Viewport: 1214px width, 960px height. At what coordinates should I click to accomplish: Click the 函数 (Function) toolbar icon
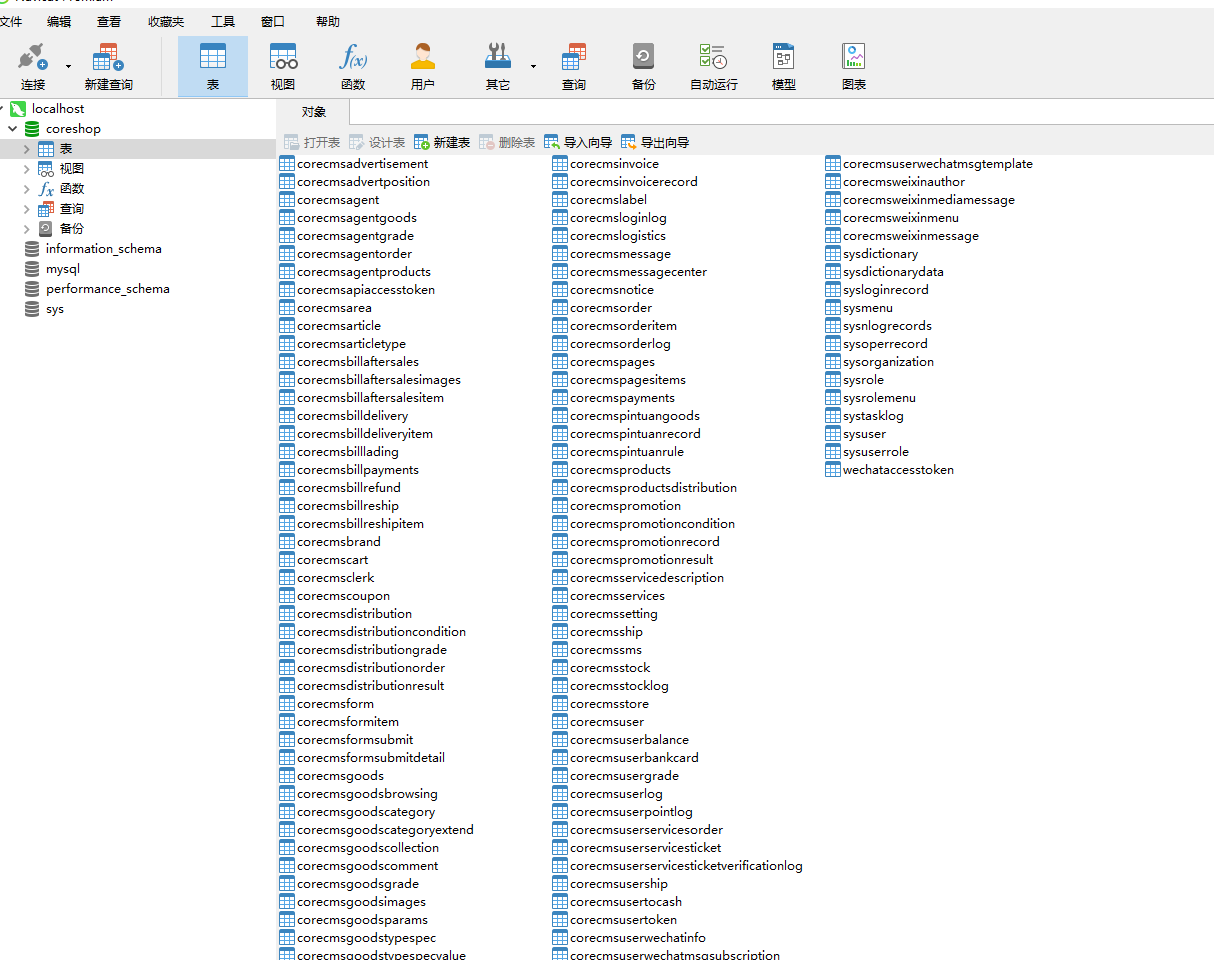point(353,66)
